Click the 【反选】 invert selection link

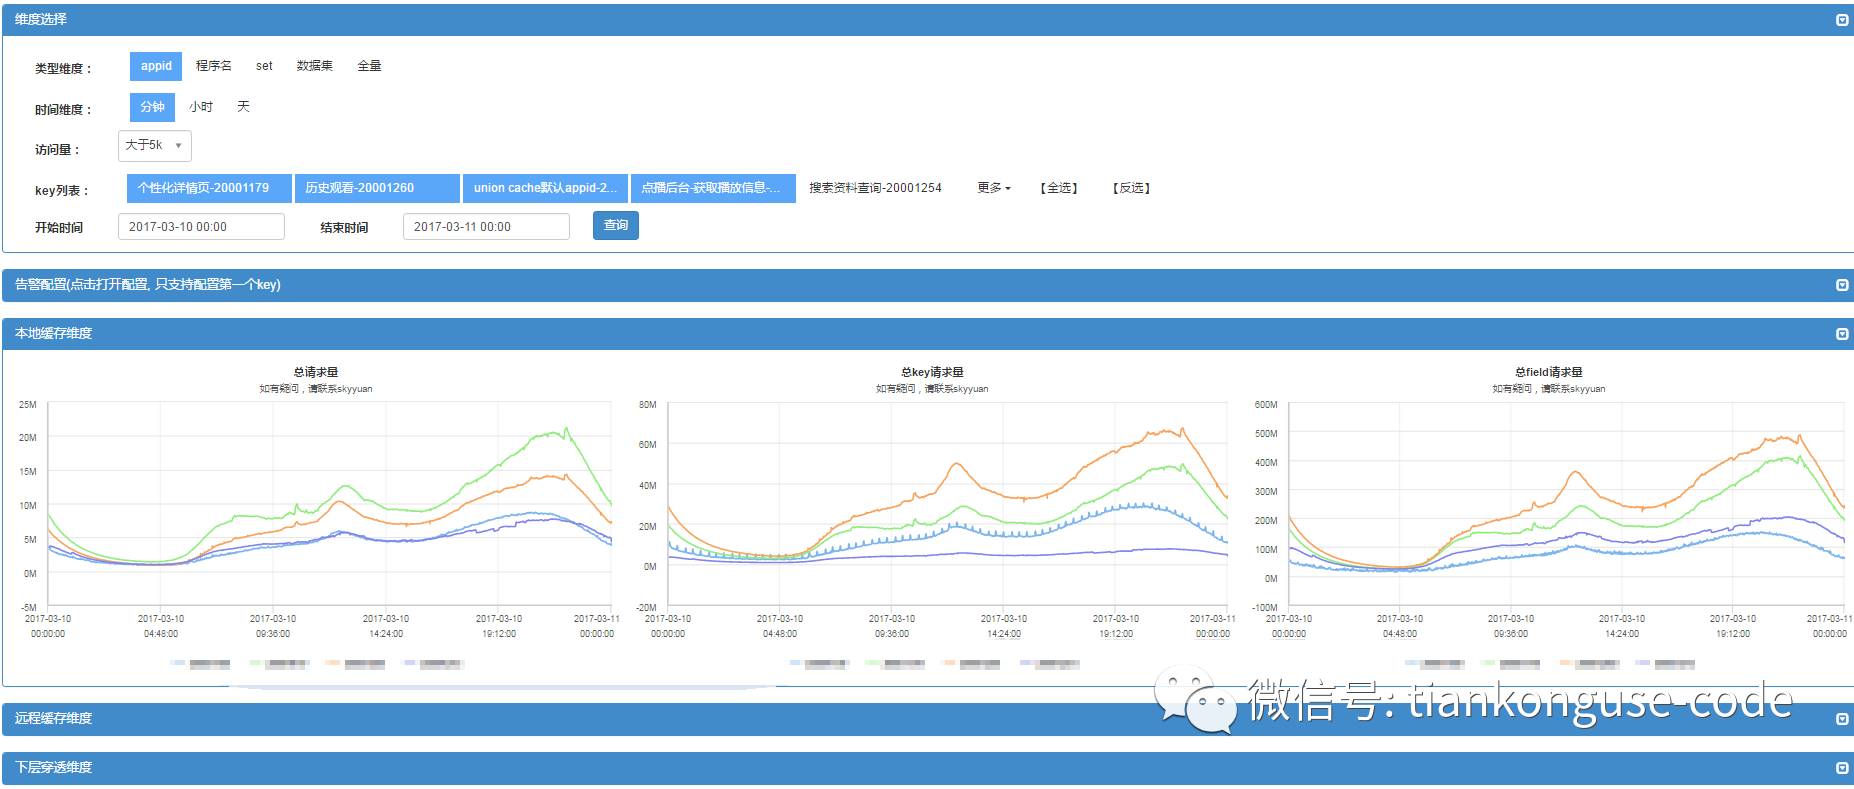(1131, 188)
